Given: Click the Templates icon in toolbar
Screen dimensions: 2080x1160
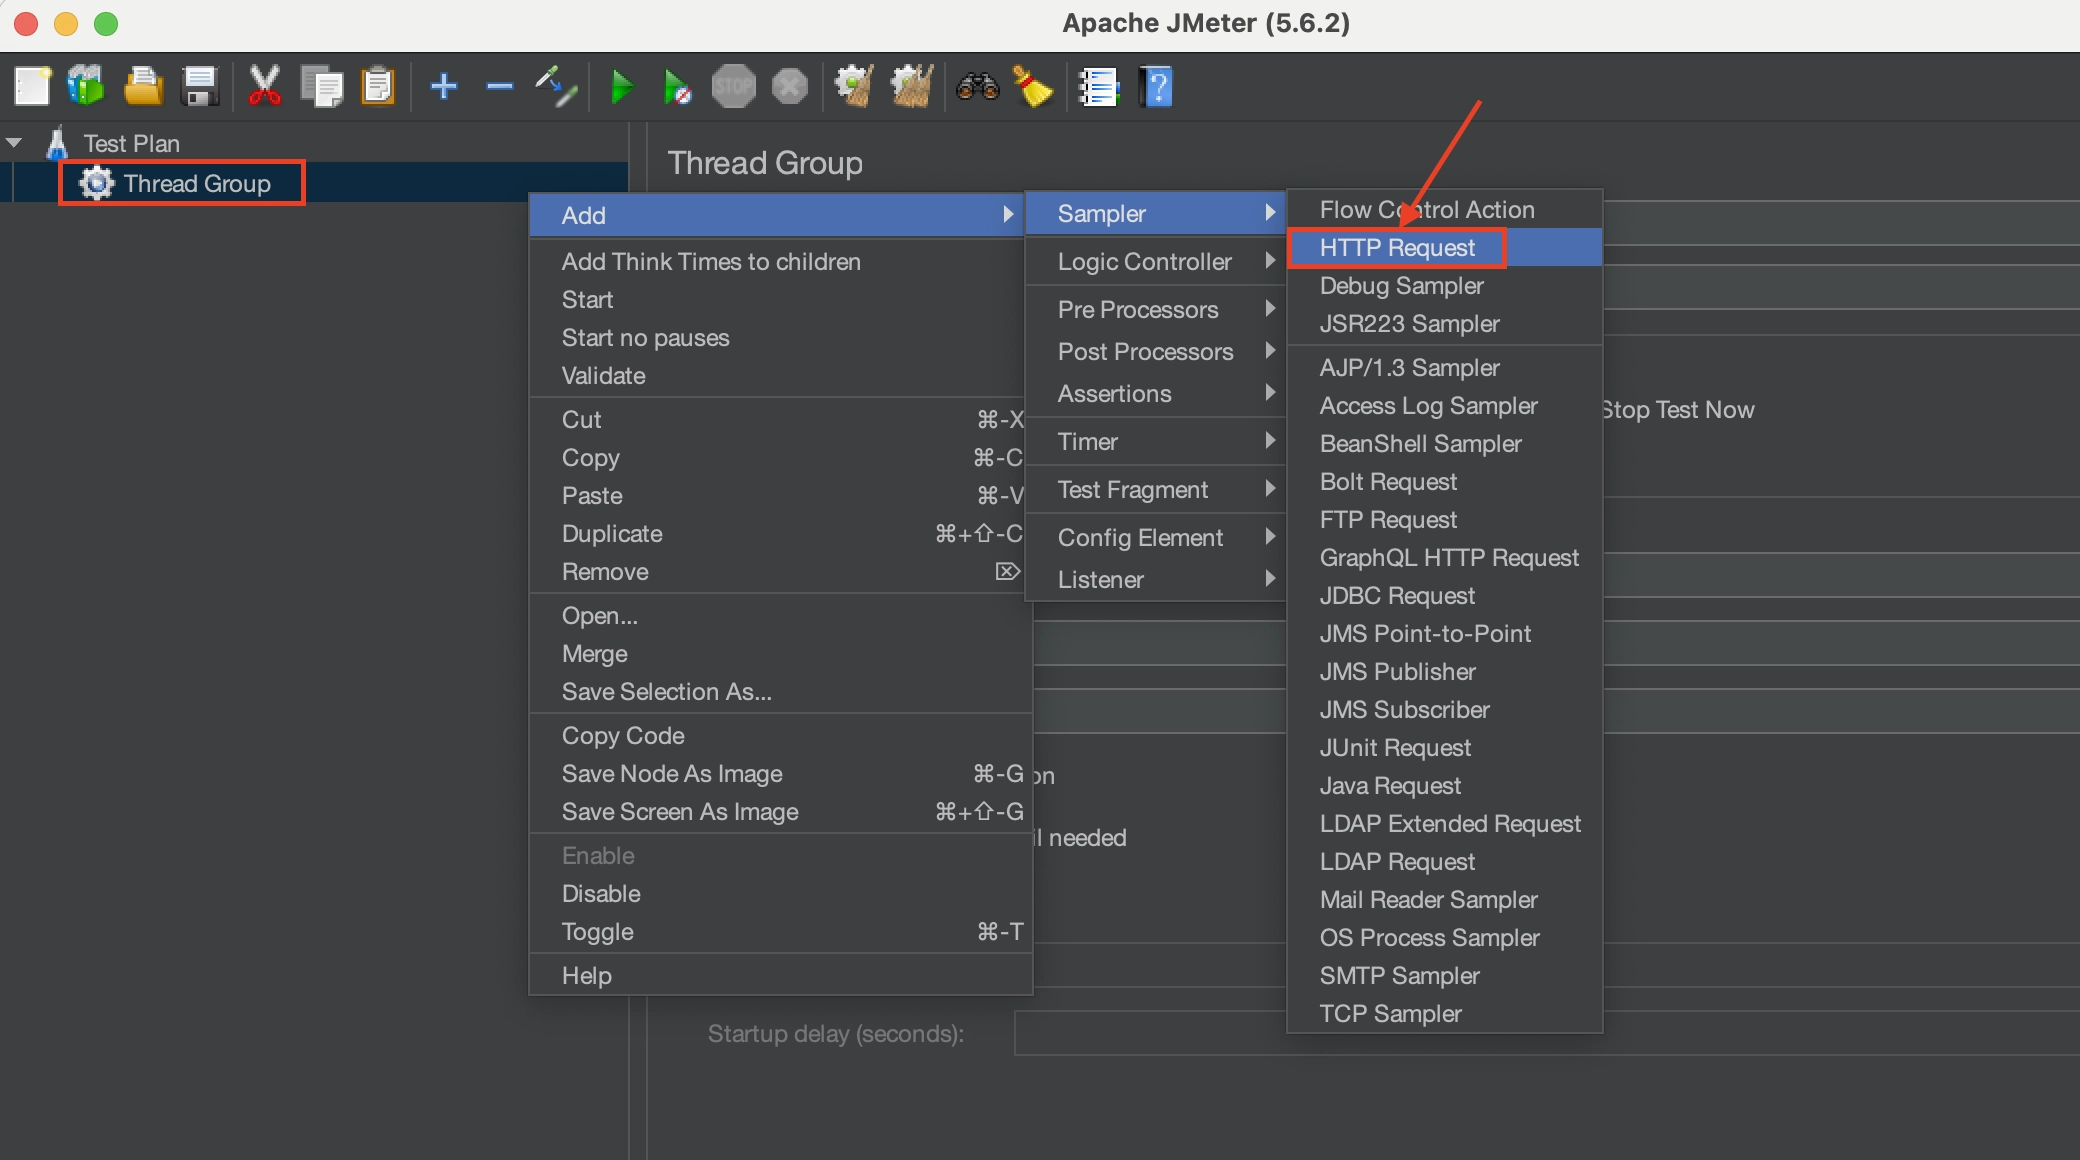Looking at the screenshot, I should point(86,87).
